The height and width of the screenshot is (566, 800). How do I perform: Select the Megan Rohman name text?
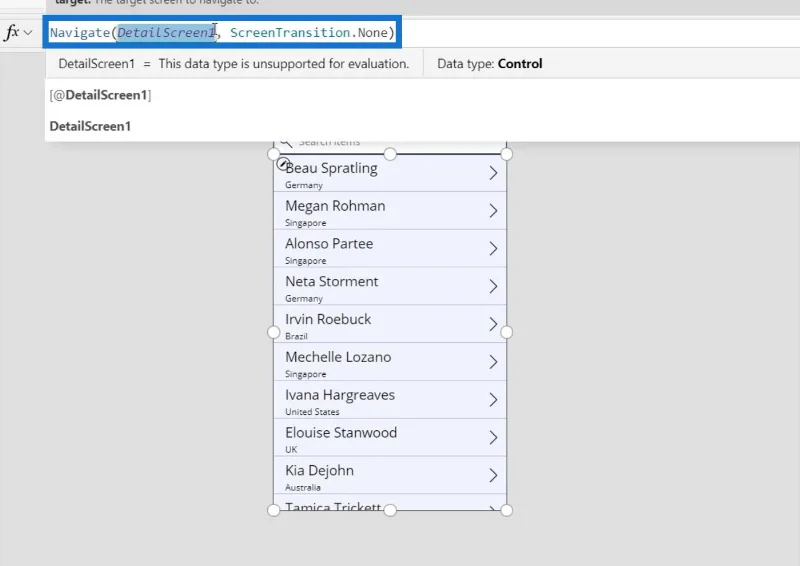coord(335,206)
